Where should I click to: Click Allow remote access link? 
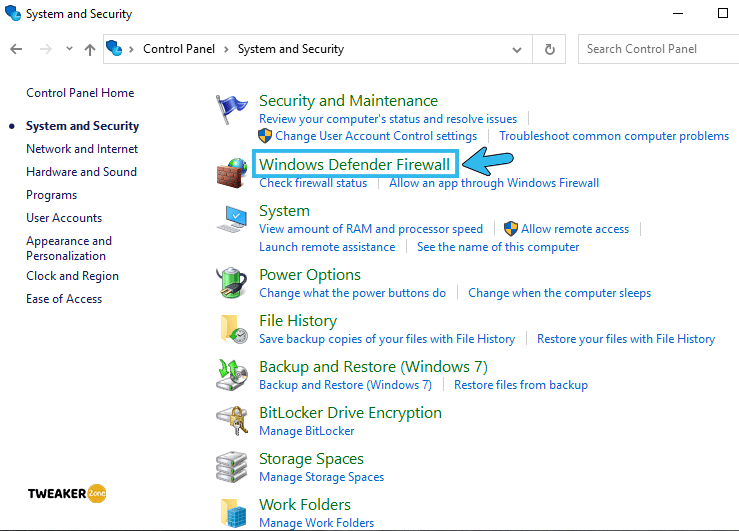click(575, 229)
